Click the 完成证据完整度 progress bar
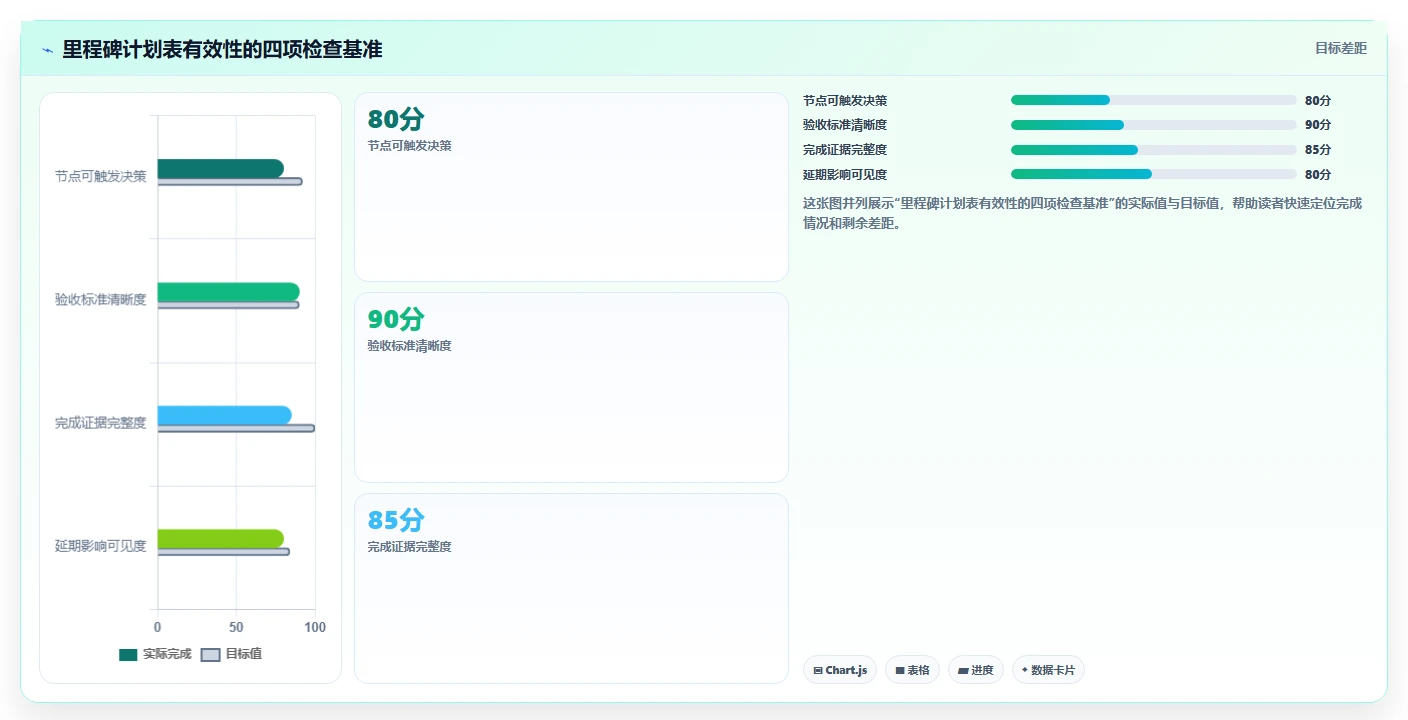The image size is (1408, 720). click(1153, 150)
